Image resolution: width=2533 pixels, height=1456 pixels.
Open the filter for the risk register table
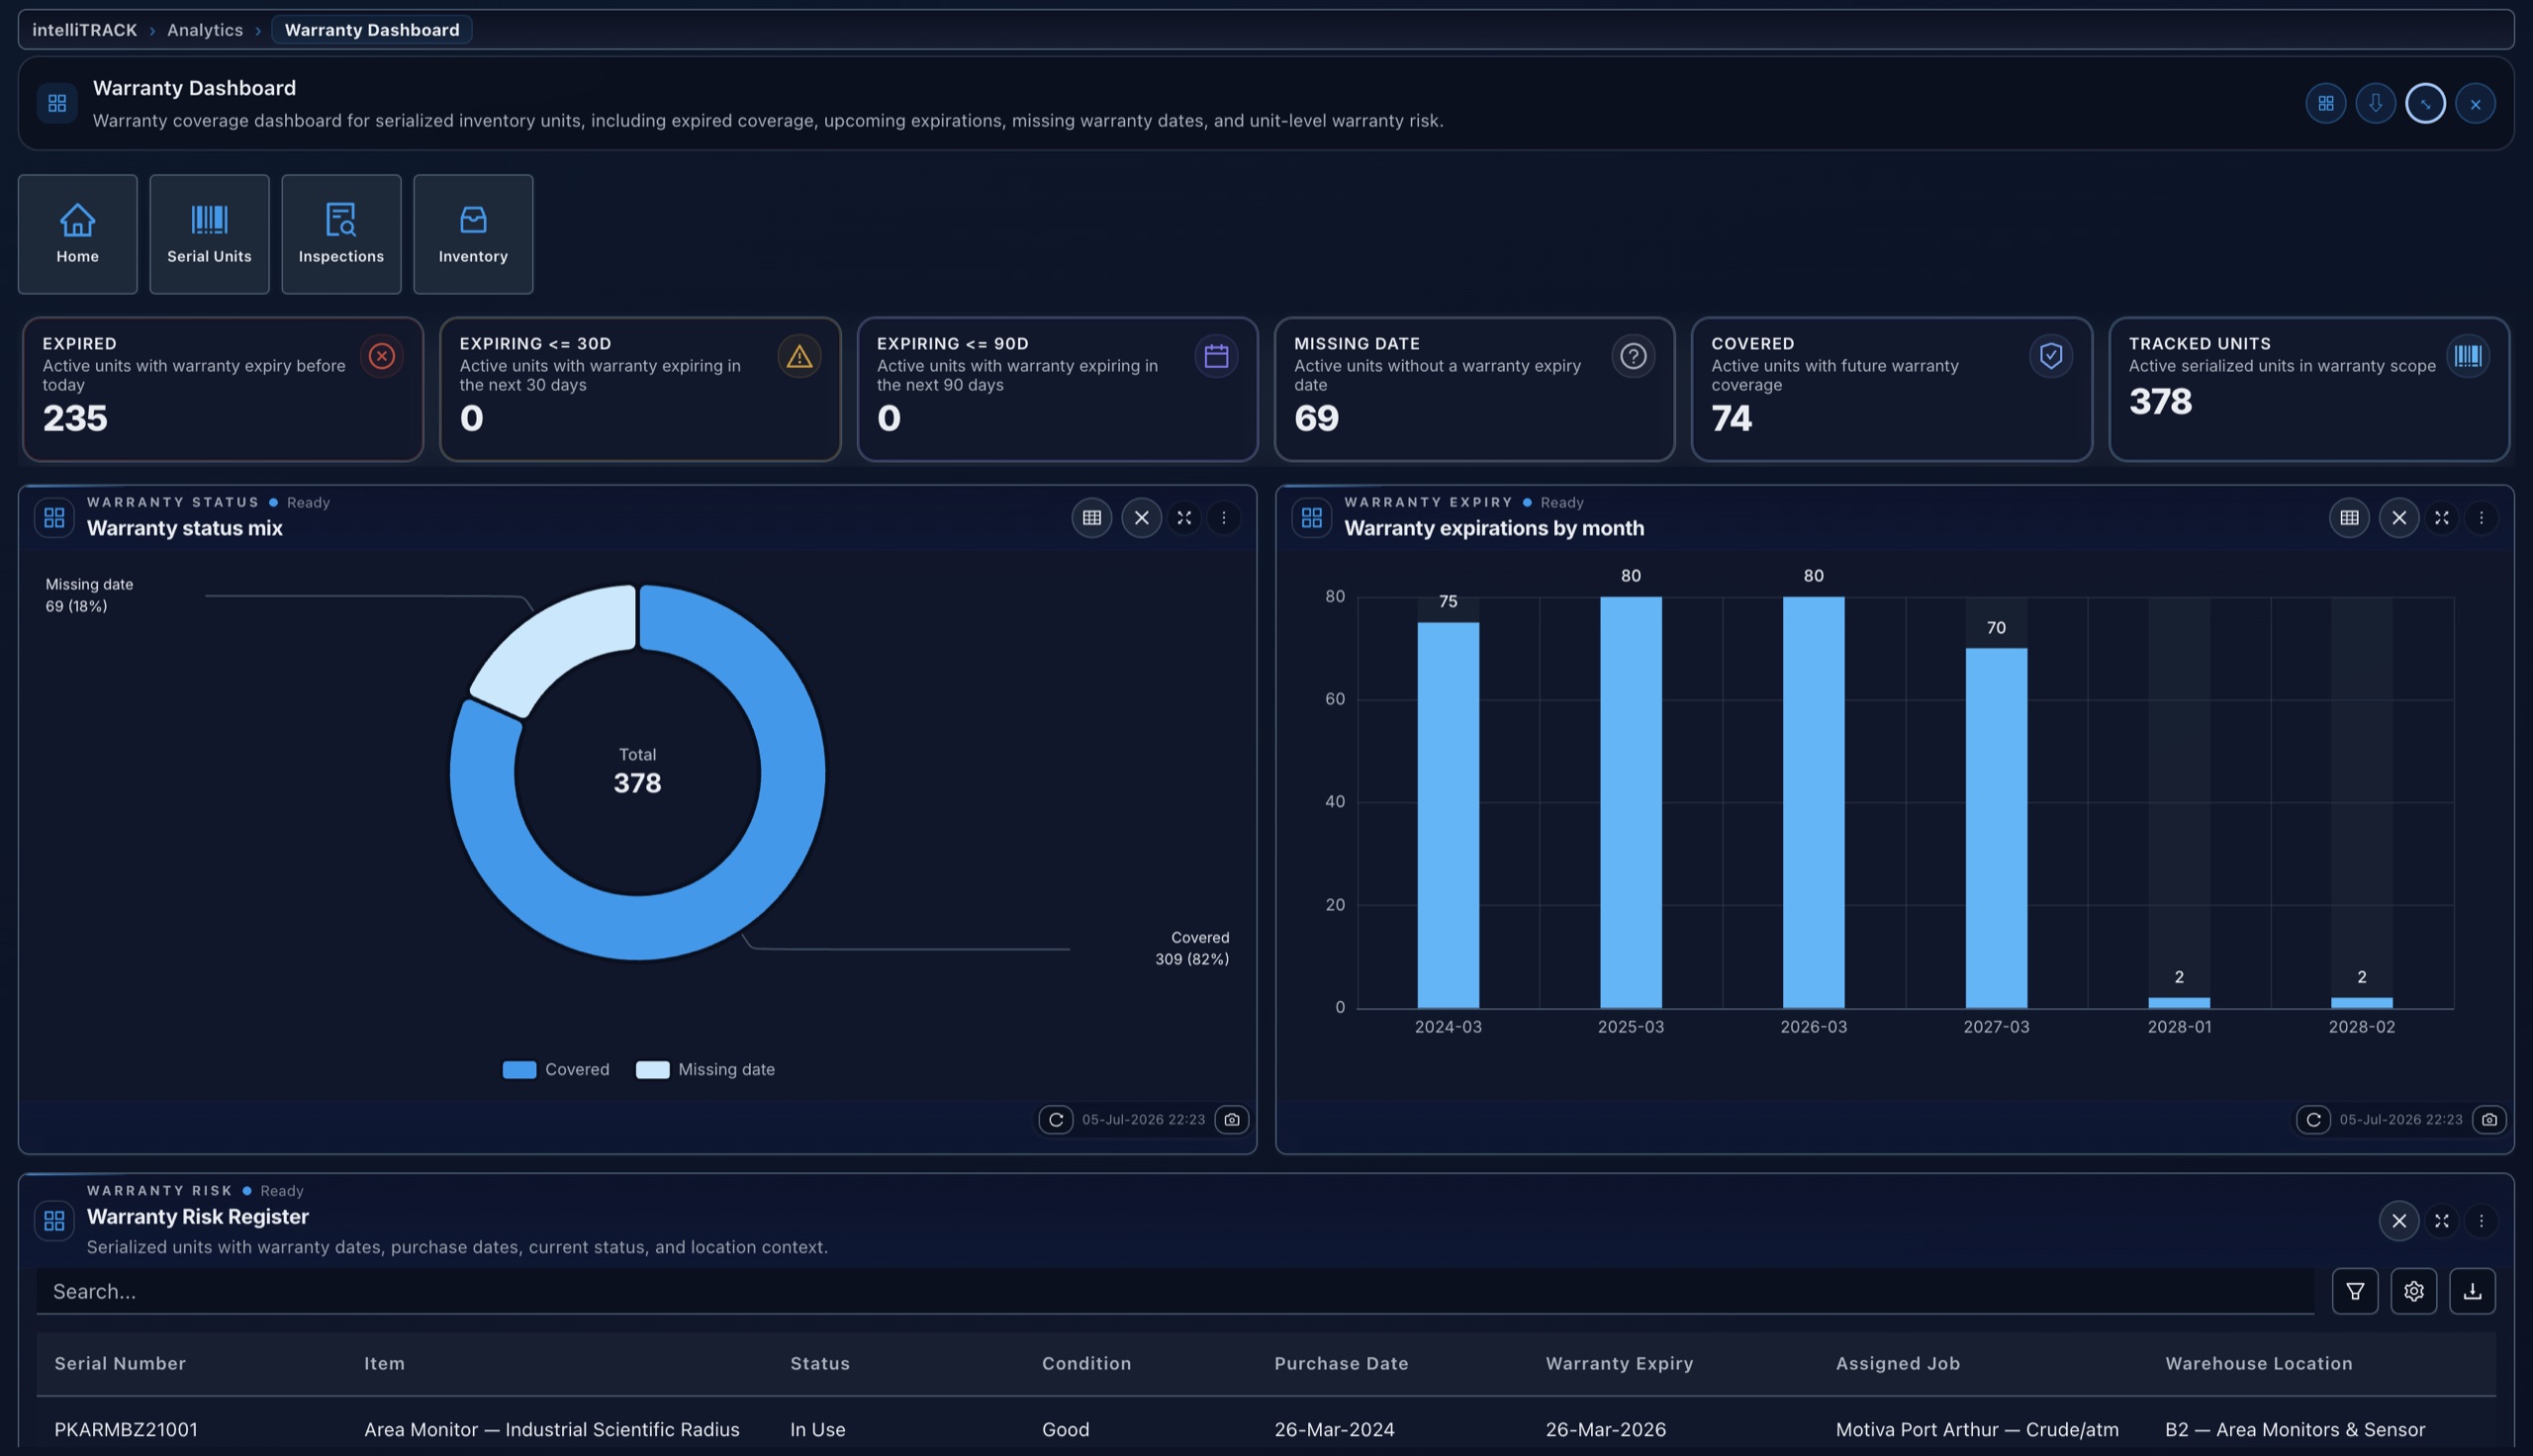pyautogui.click(x=2355, y=1291)
